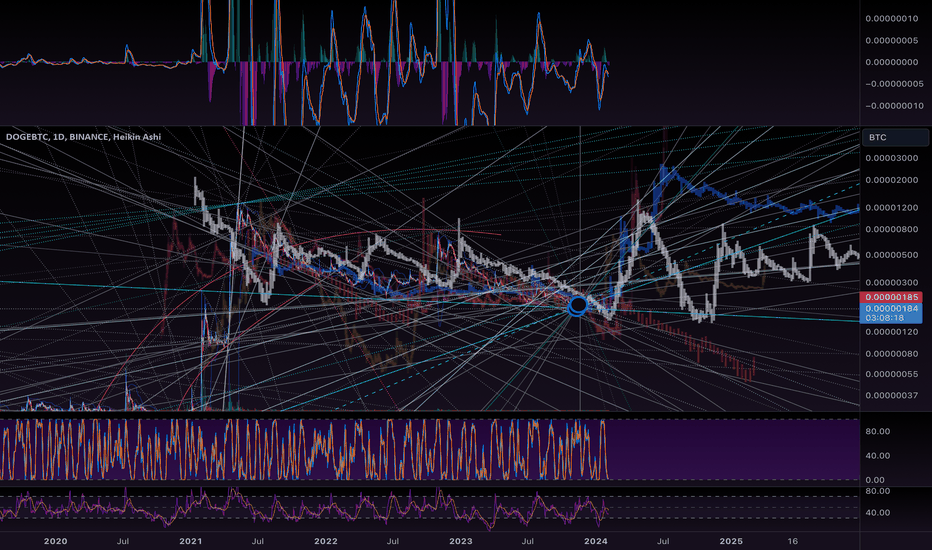Click the −0.00000005 value on top indicator scale

coord(893,84)
